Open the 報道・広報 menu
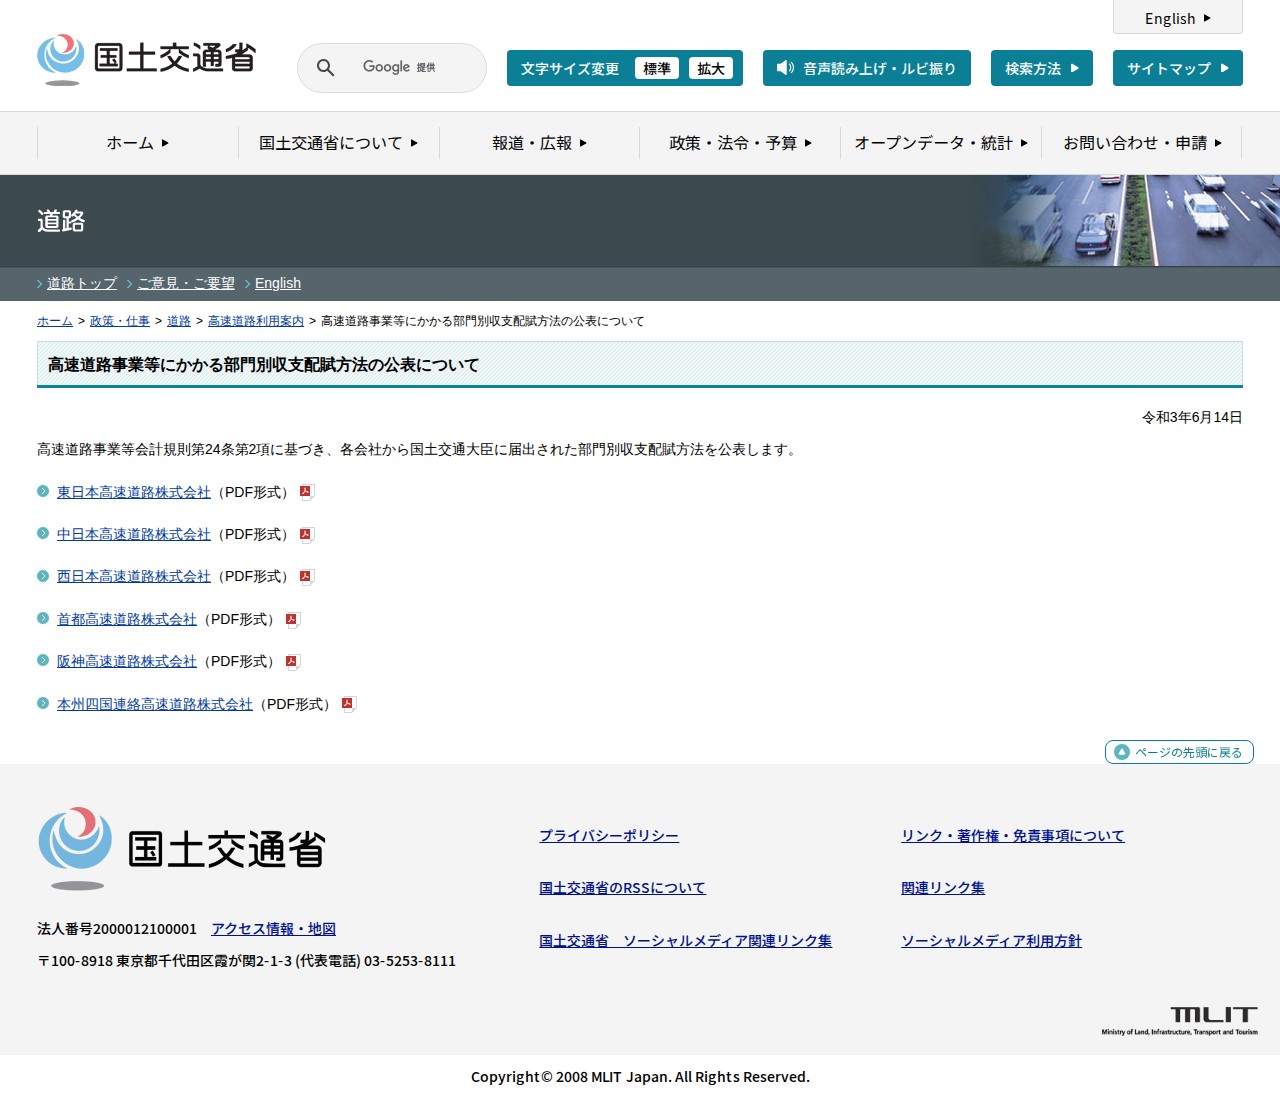Image resolution: width=1280 pixels, height=1106 pixels. click(537, 143)
